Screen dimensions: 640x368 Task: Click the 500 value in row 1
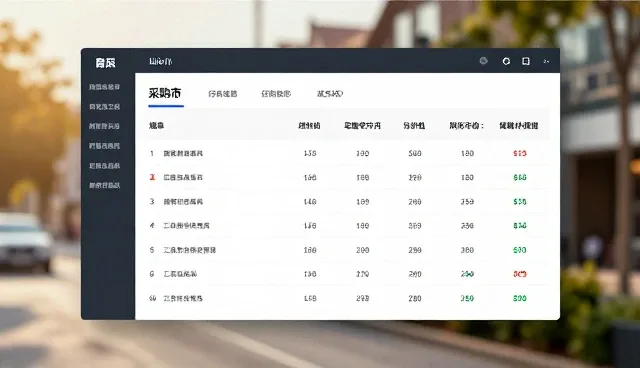coord(415,153)
